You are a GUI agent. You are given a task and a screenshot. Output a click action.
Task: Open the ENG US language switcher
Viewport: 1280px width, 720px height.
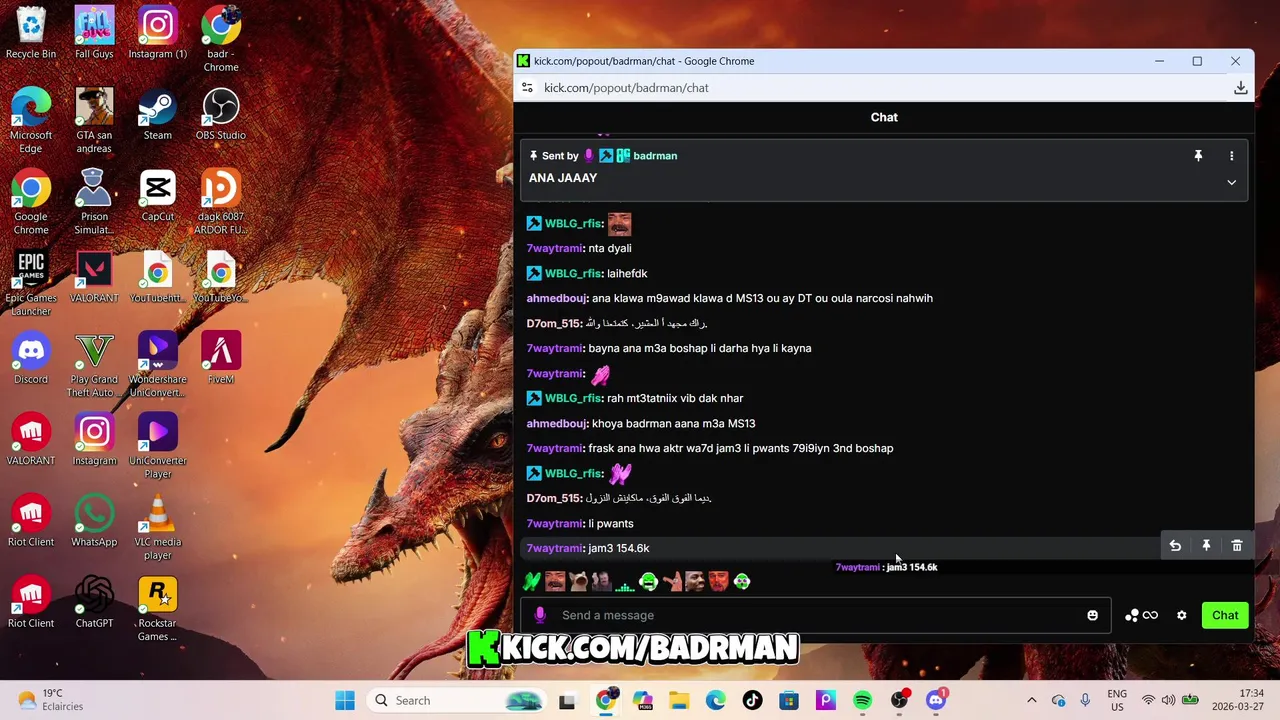[x=1117, y=700]
